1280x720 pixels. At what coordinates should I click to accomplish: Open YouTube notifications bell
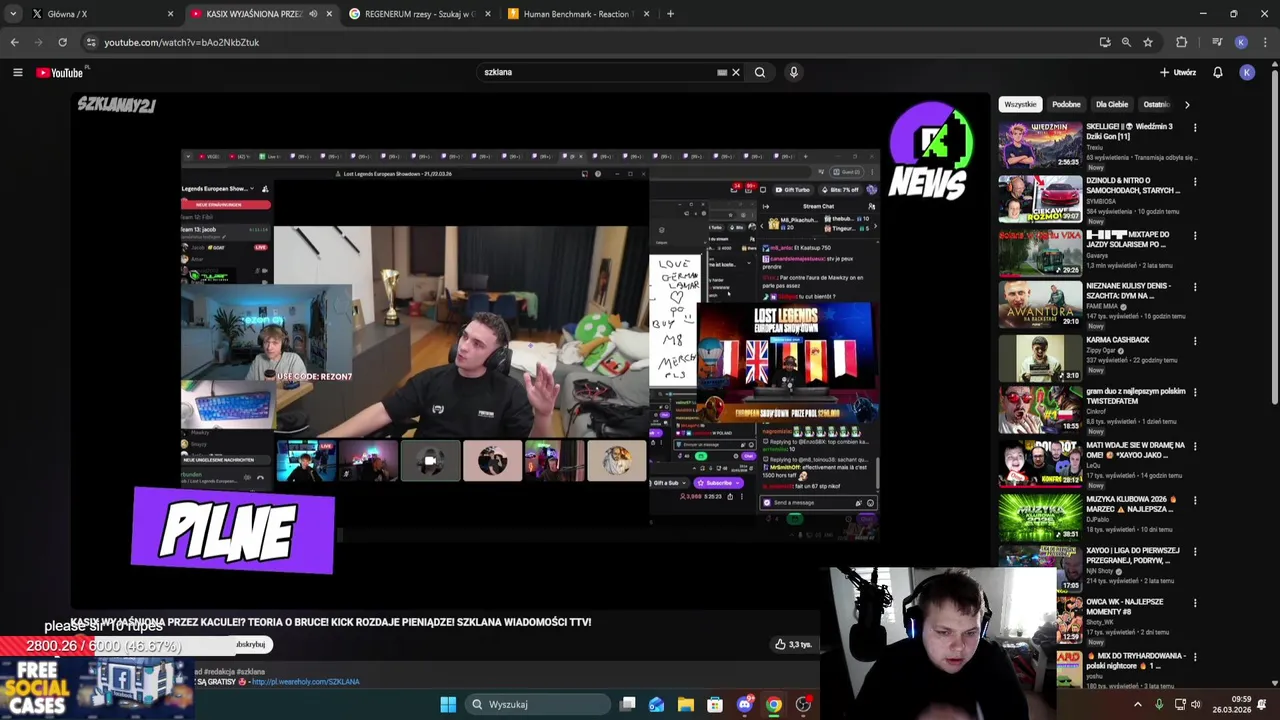click(1218, 72)
